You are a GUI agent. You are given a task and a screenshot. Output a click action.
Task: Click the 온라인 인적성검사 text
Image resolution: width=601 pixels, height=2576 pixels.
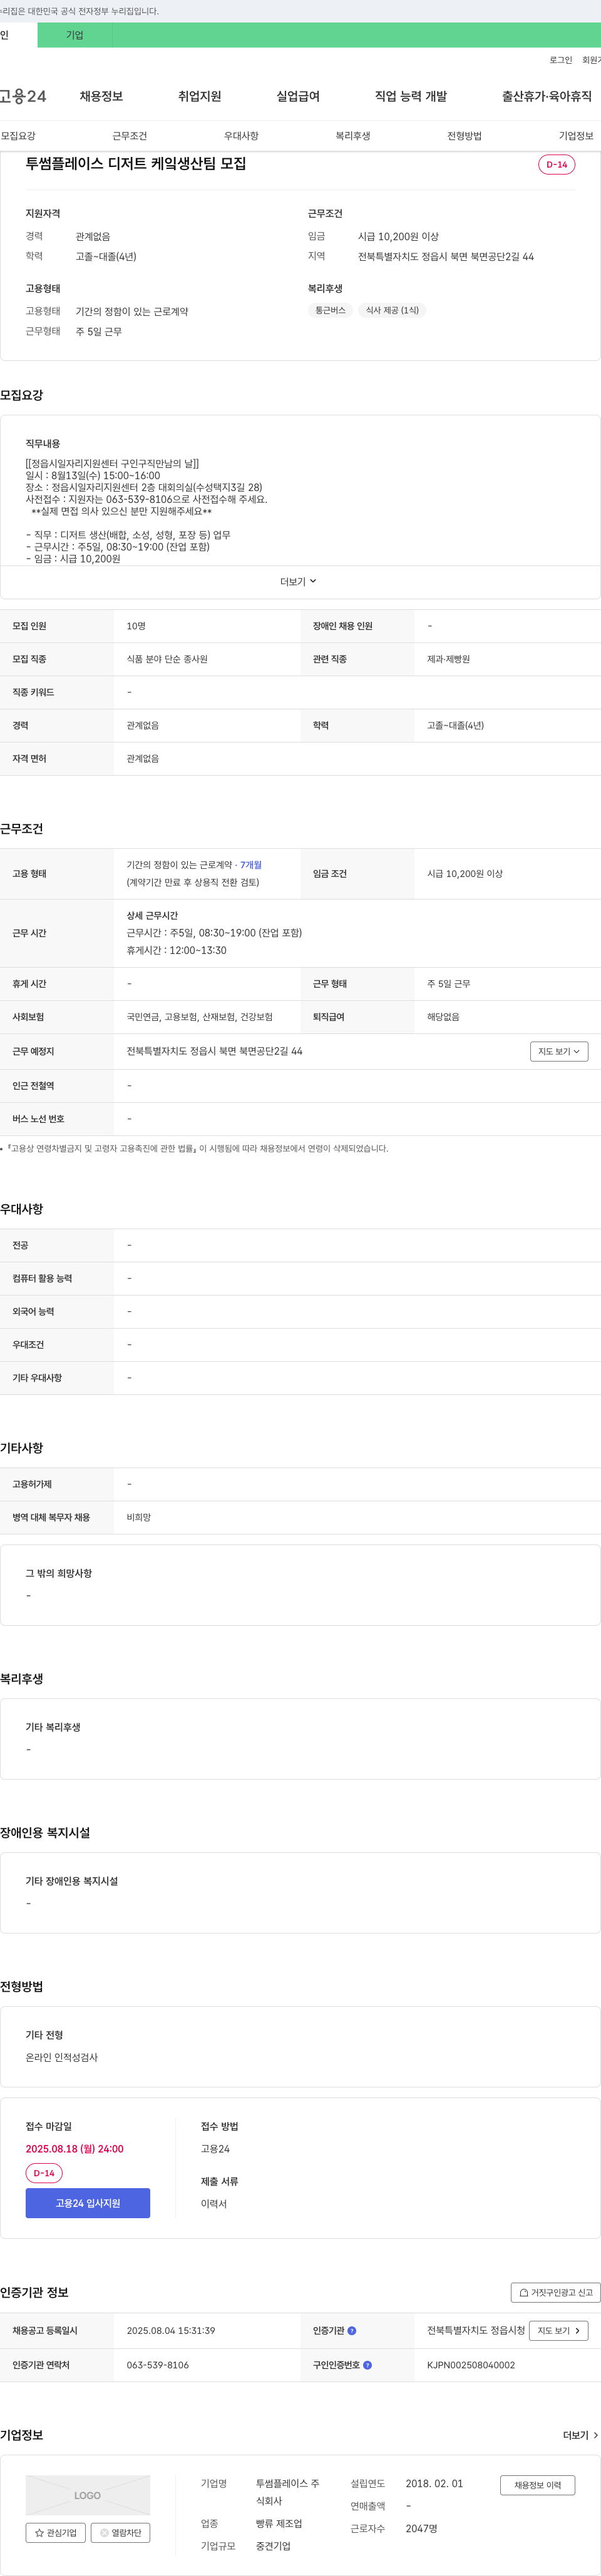(62, 2057)
